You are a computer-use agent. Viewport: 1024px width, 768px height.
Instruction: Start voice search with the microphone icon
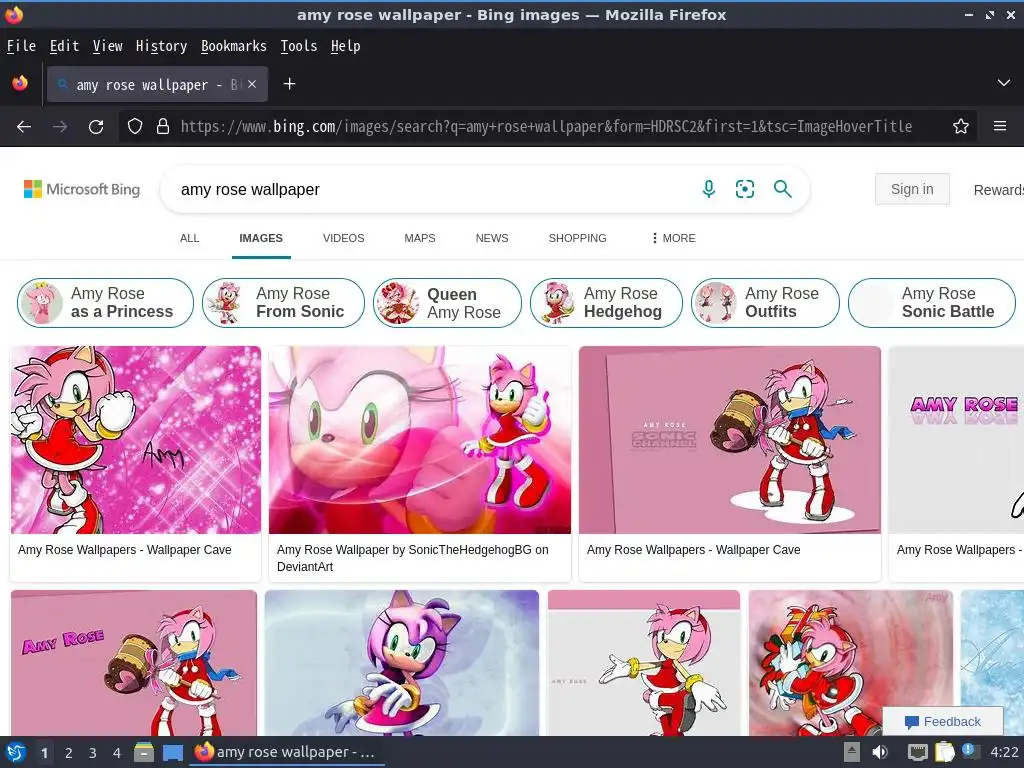[x=709, y=189]
